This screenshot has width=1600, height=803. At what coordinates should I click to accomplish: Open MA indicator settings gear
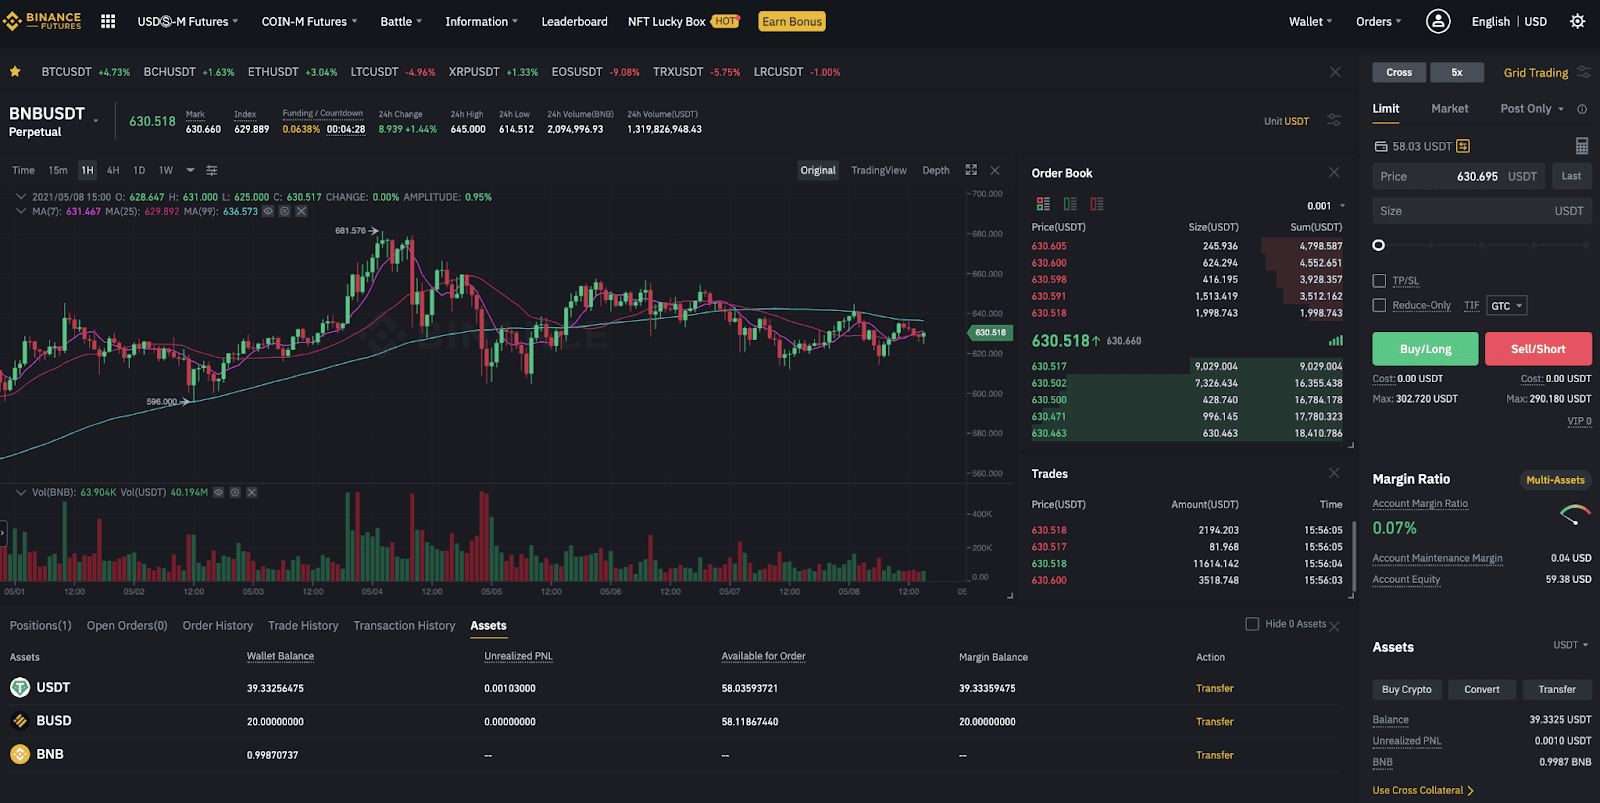[x=285, y=211]
